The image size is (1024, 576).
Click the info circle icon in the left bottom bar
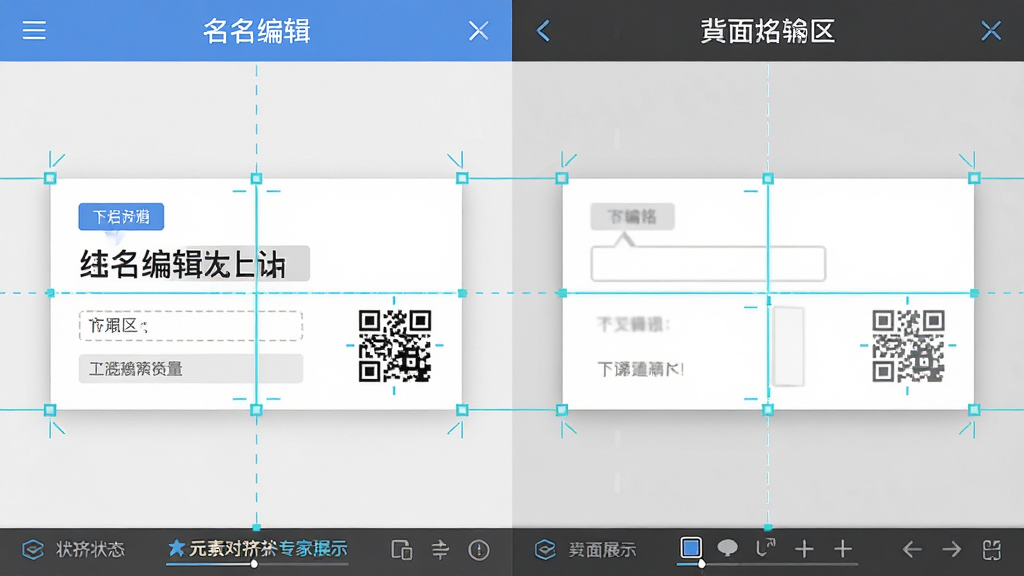coord(479,550)
